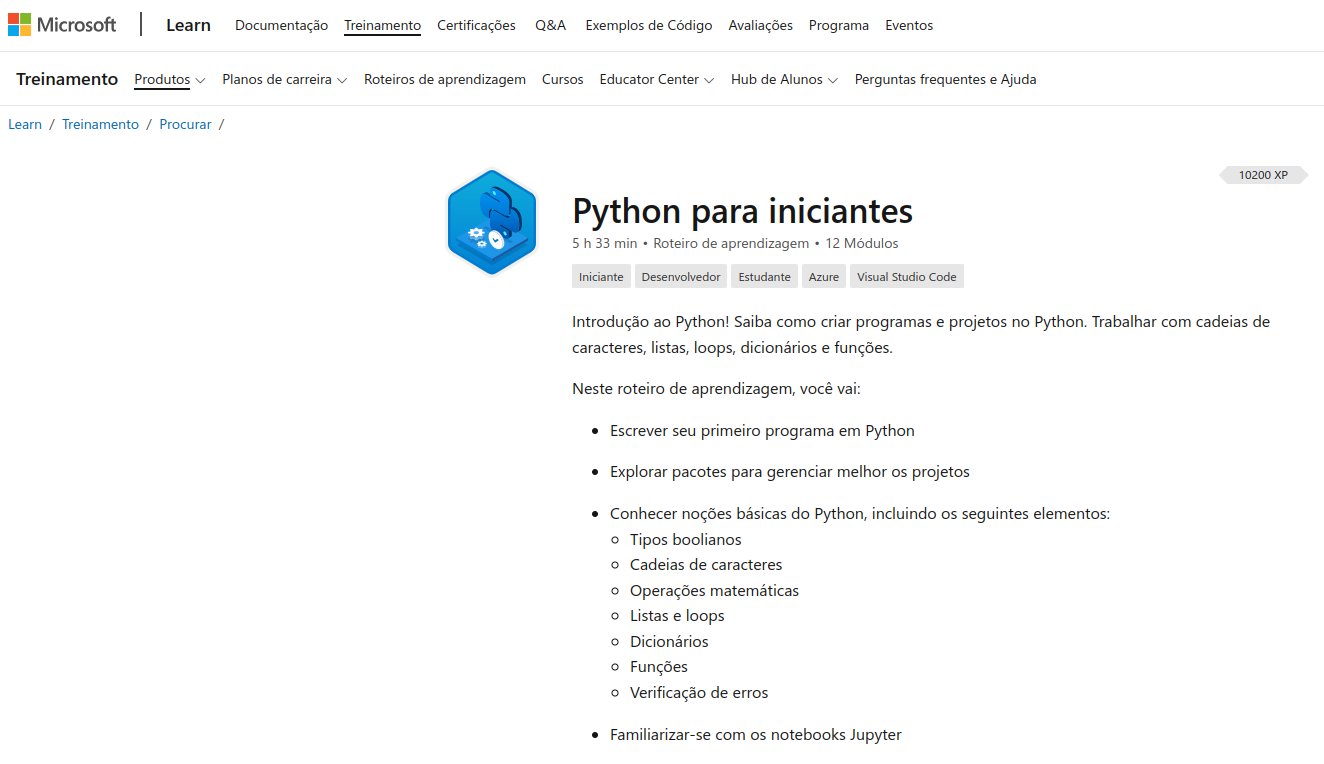Click the Treinamento breadcrumb link
The image size is (1324, 764).
100,124
